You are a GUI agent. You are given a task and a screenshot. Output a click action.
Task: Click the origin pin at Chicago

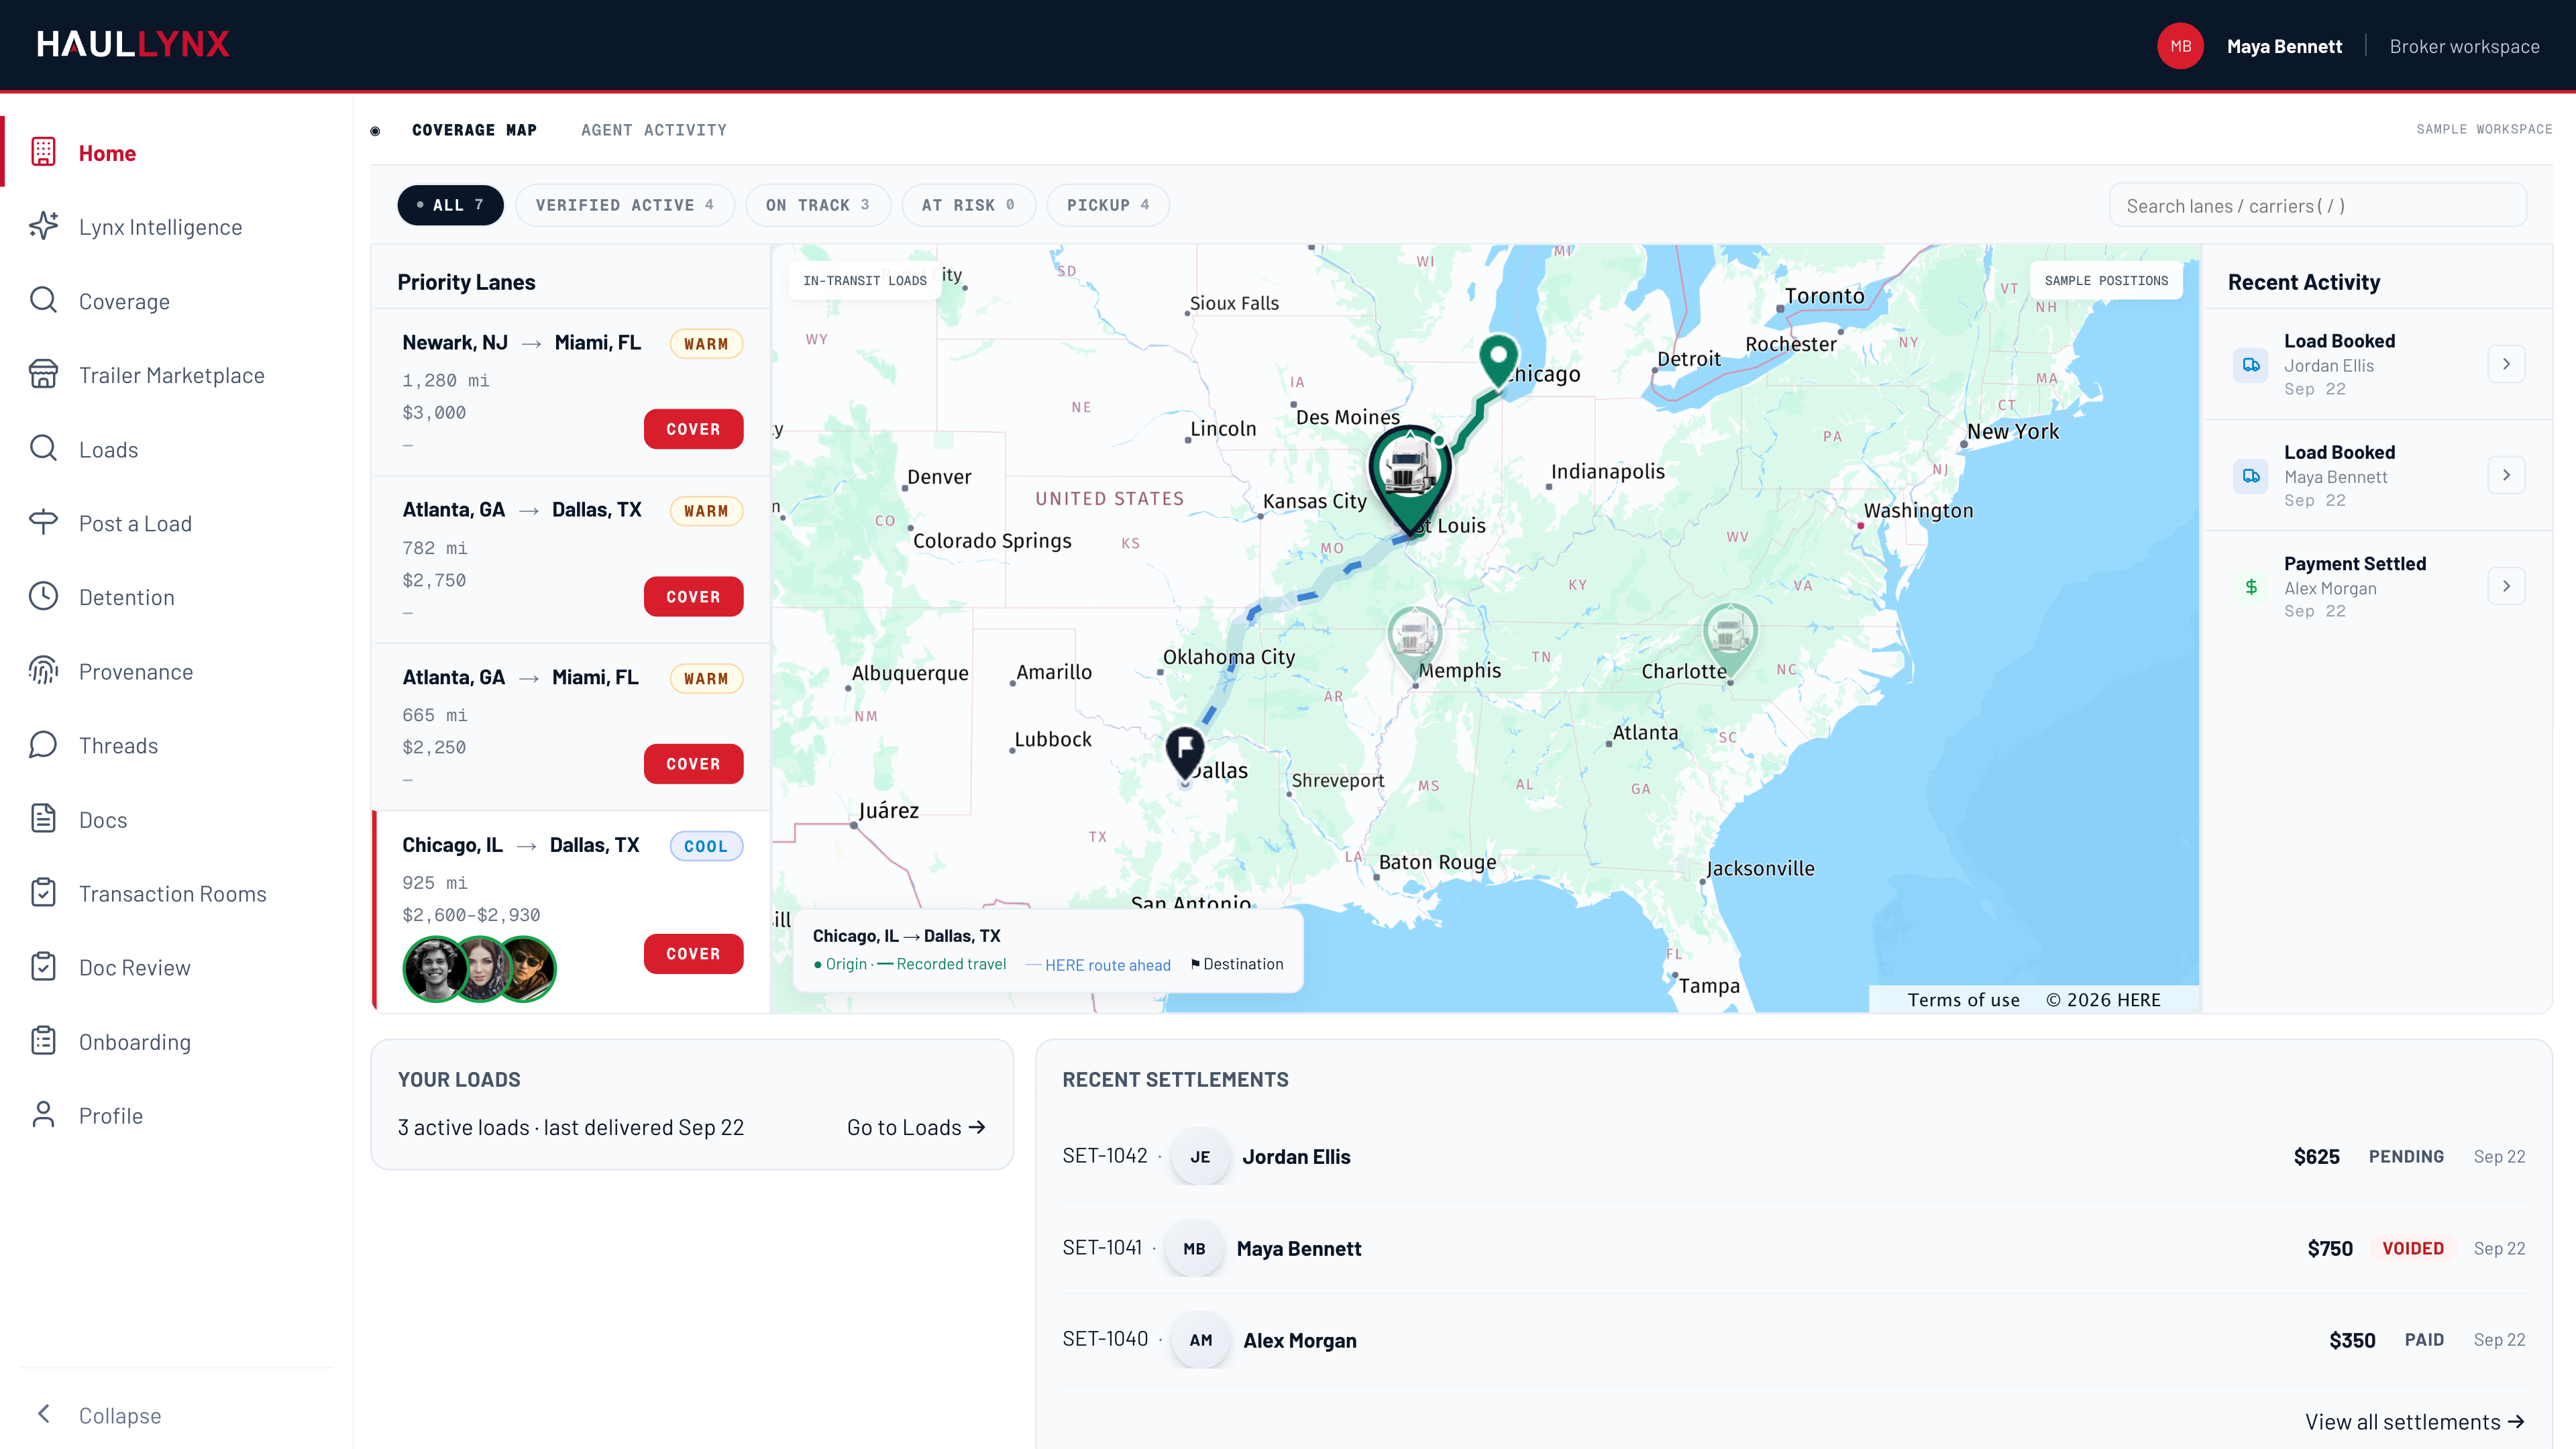[1498, 361]
